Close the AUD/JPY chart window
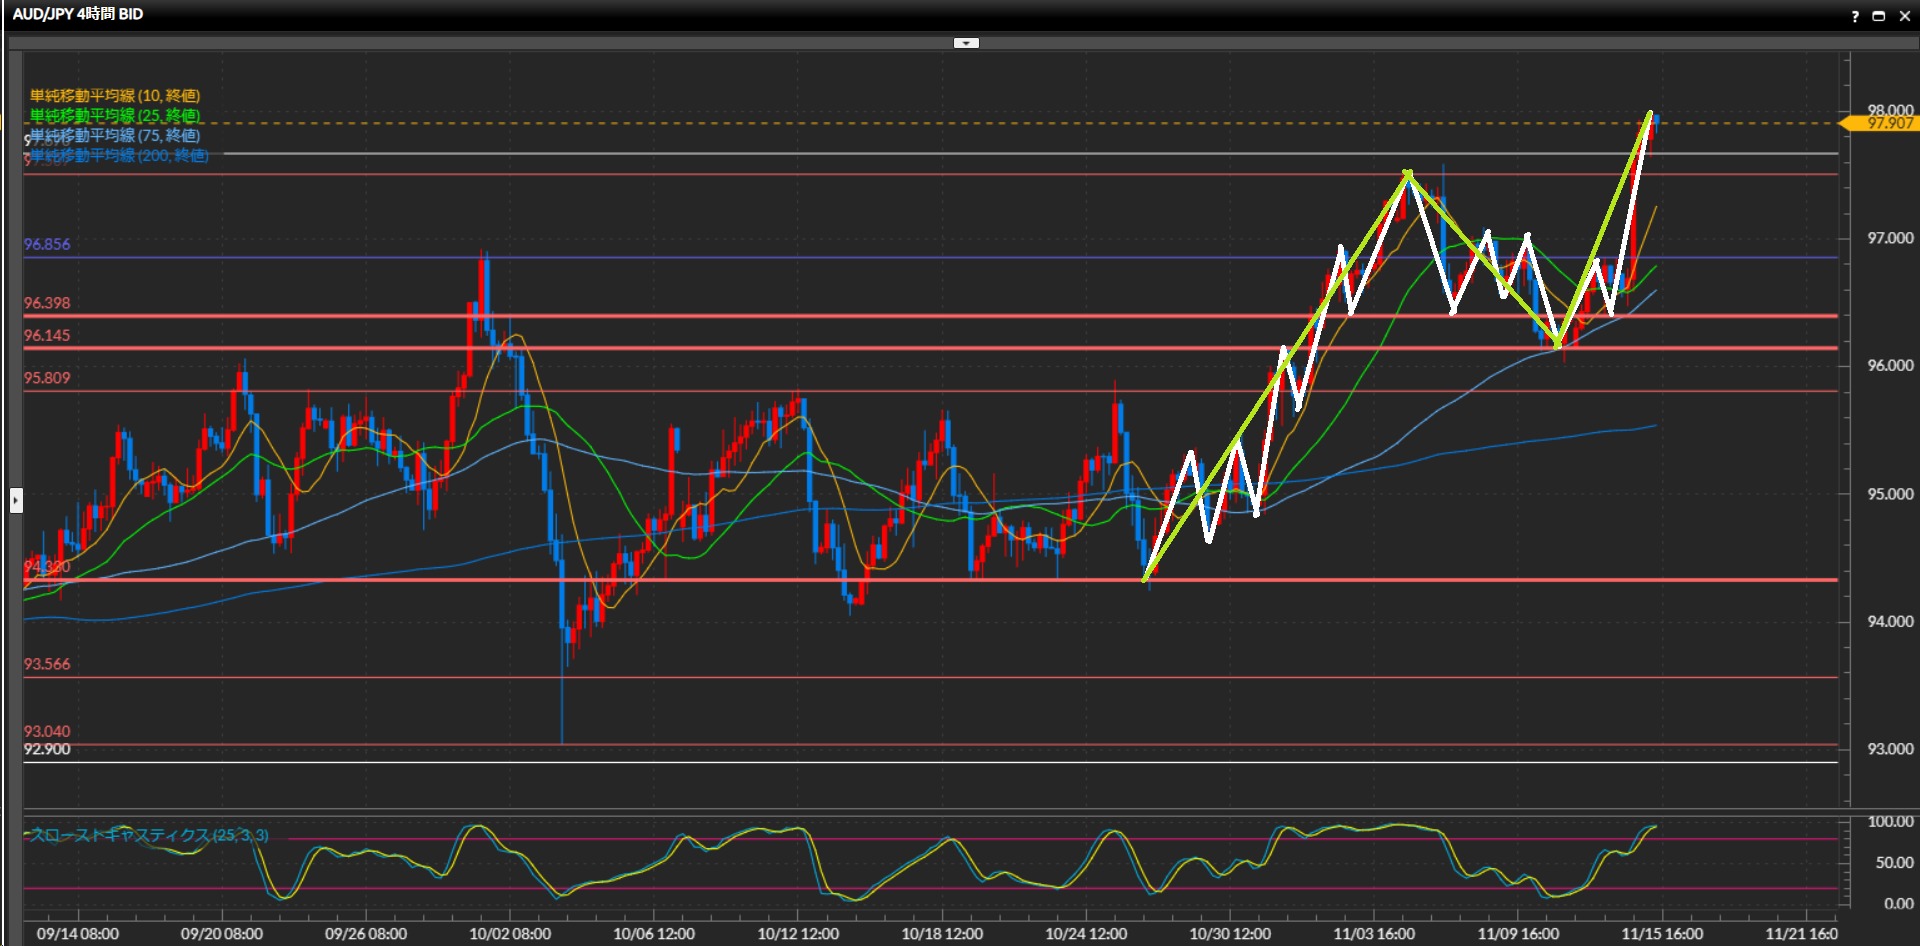 click(1904, 16)
